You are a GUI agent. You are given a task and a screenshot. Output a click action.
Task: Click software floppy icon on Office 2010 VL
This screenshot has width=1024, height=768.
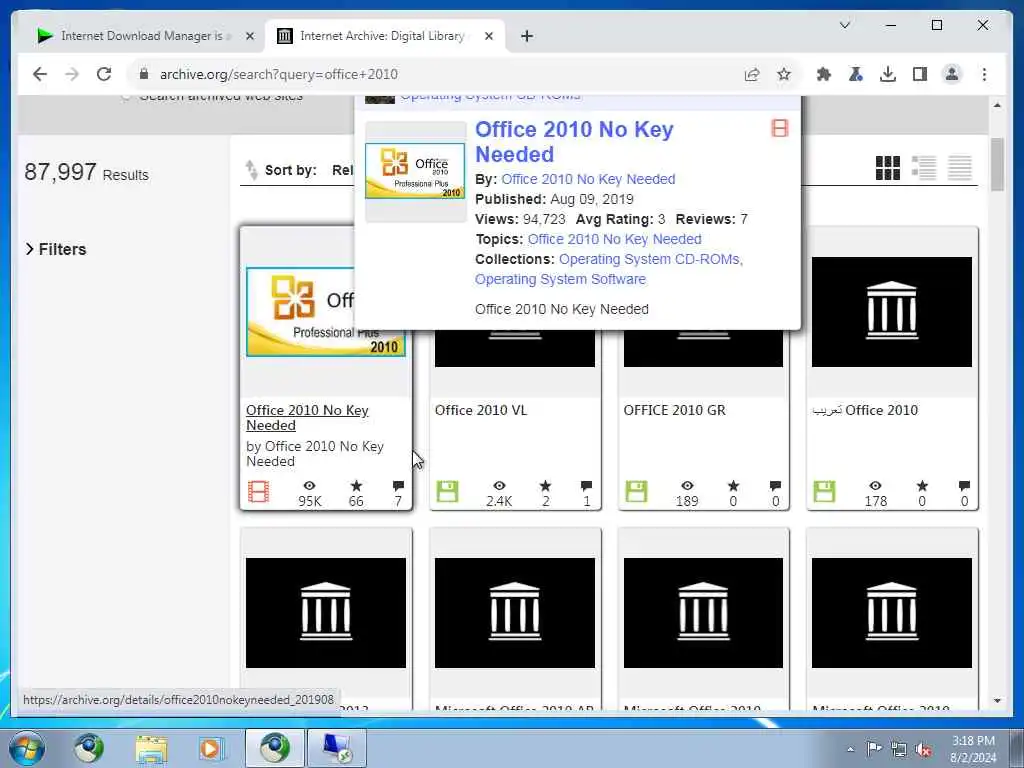coord(447,491)
